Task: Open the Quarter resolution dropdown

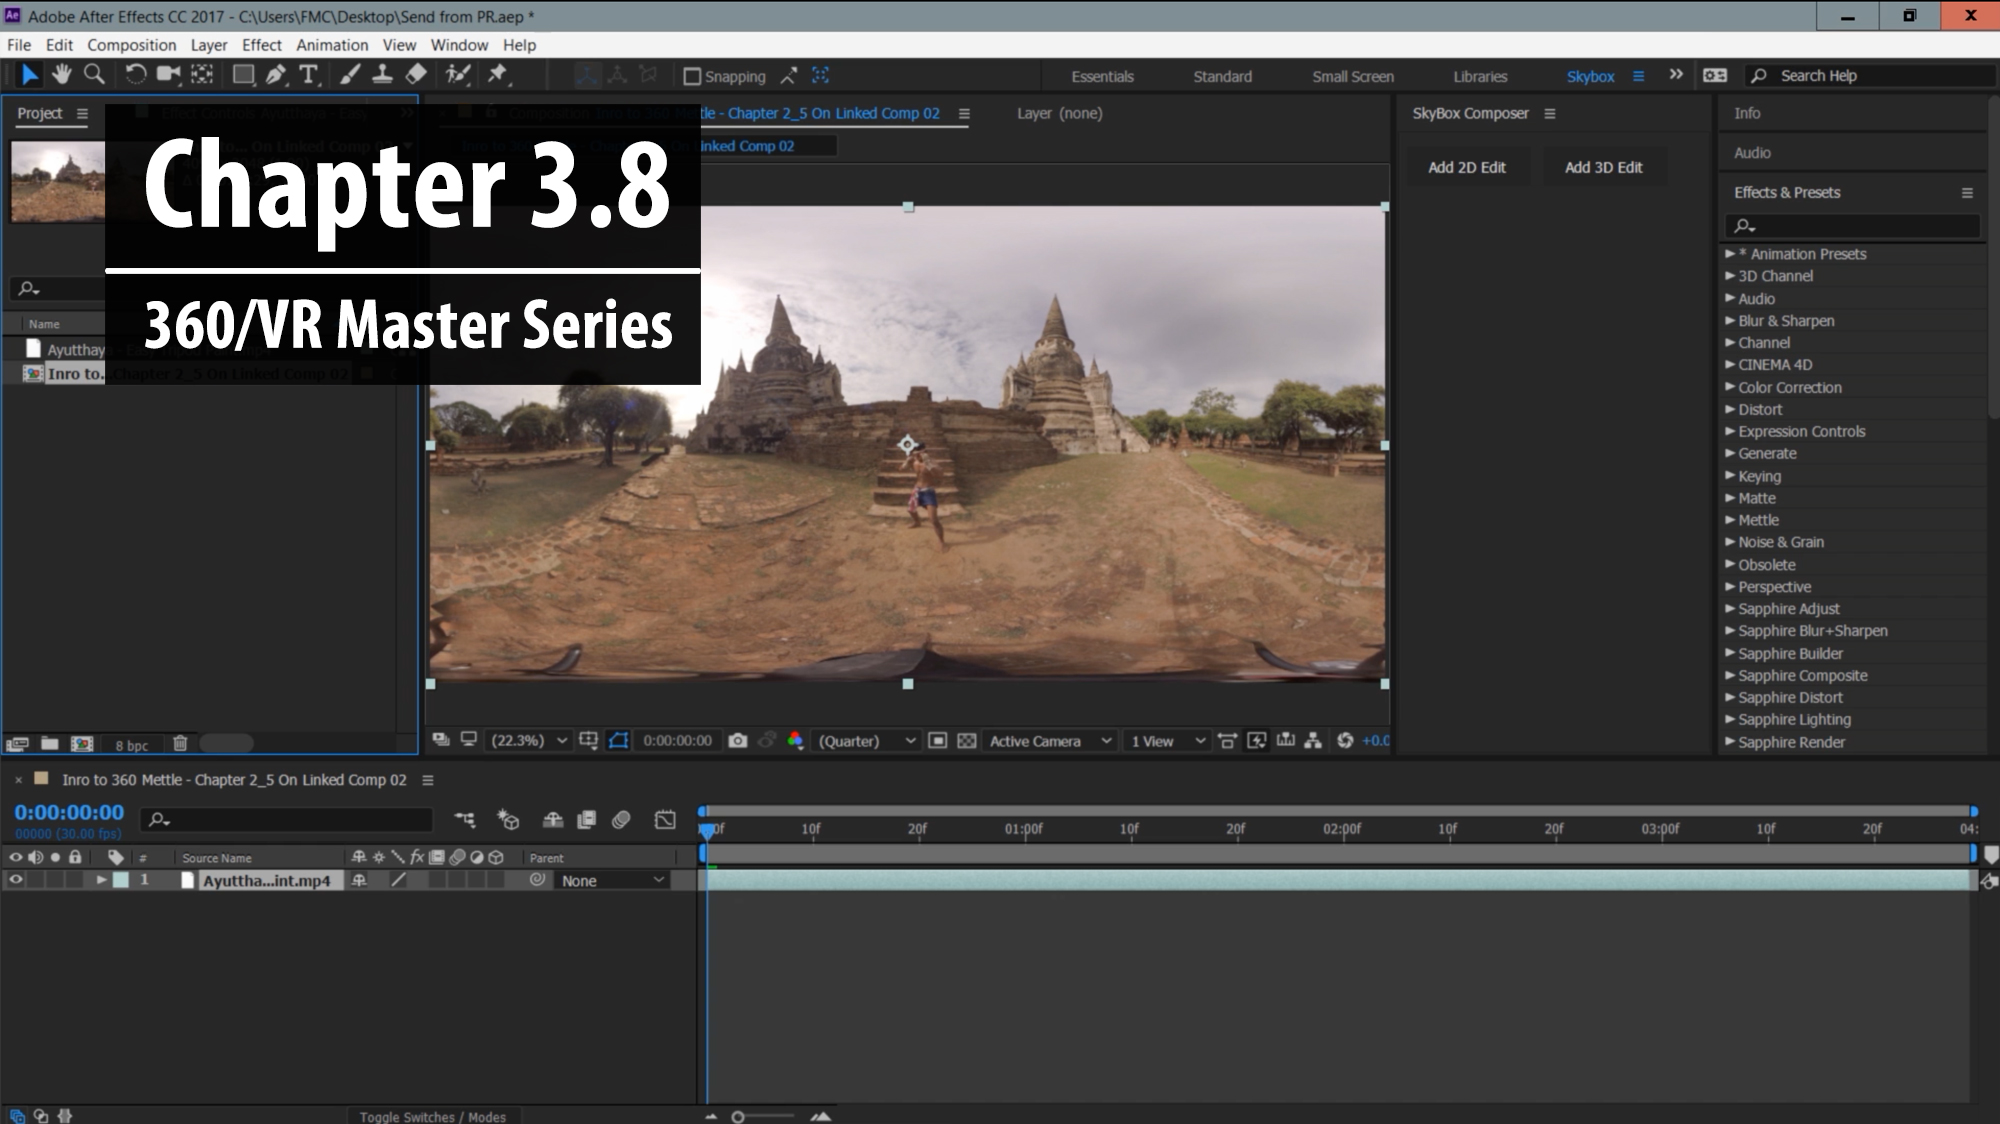Action: tap(866, 741)
